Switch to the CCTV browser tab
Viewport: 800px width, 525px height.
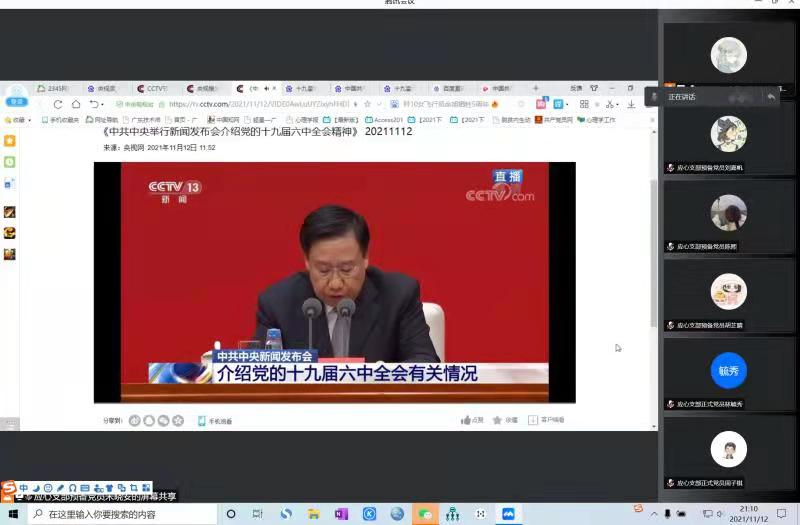[x=153, y=88]
